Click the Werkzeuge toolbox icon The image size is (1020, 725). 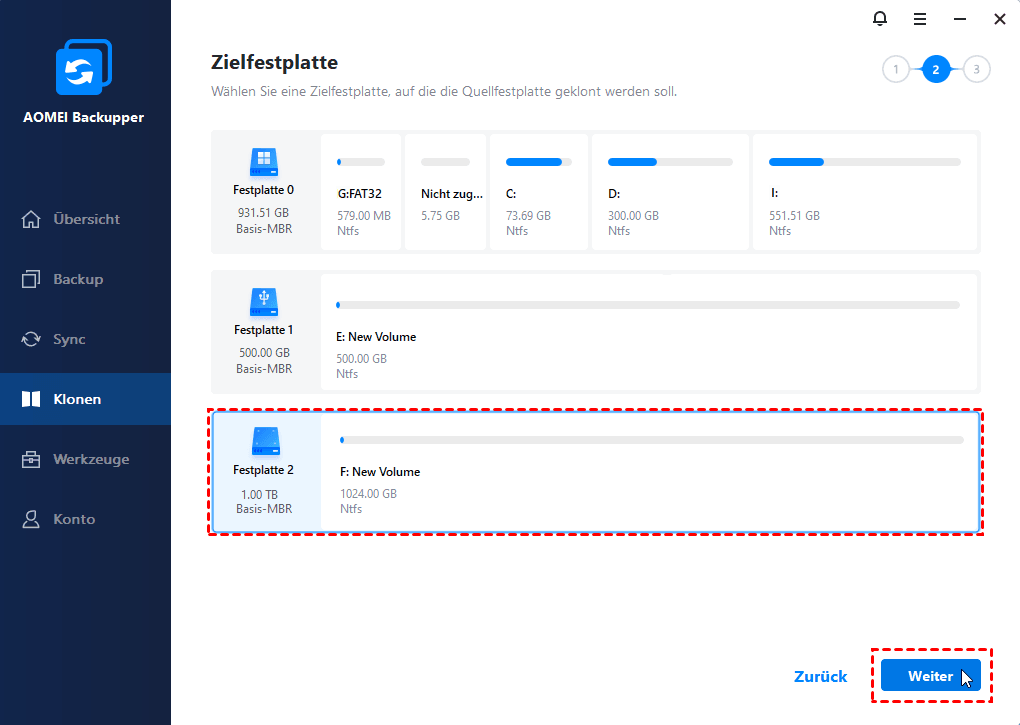pos(31,459)
